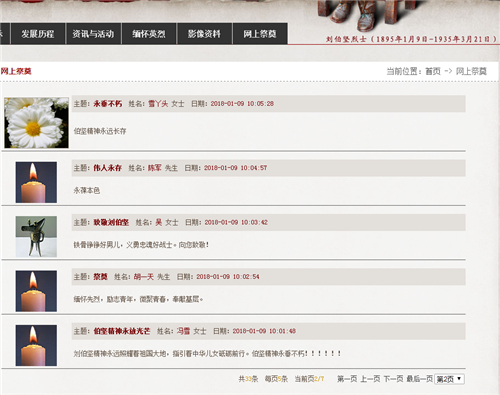The width and height of the screenshot is (500, 395).
Task: Jump to 第一页 in pagination
Action: click(x=347, y=379)
